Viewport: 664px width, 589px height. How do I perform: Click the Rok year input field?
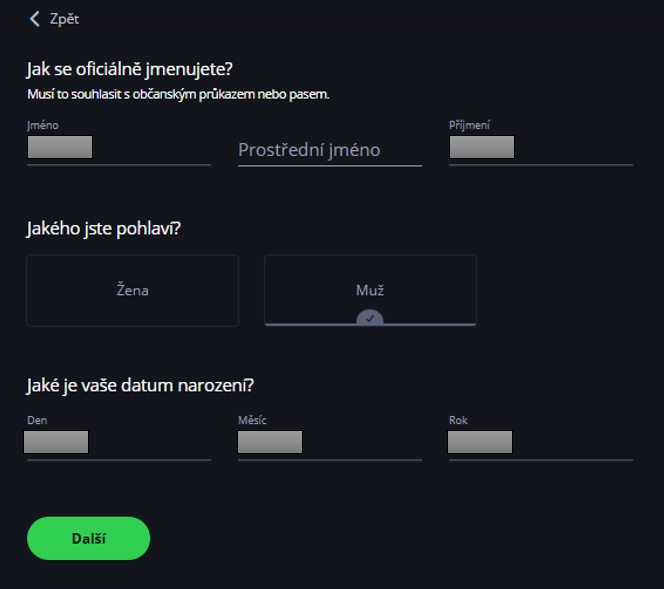pos(540,443)
